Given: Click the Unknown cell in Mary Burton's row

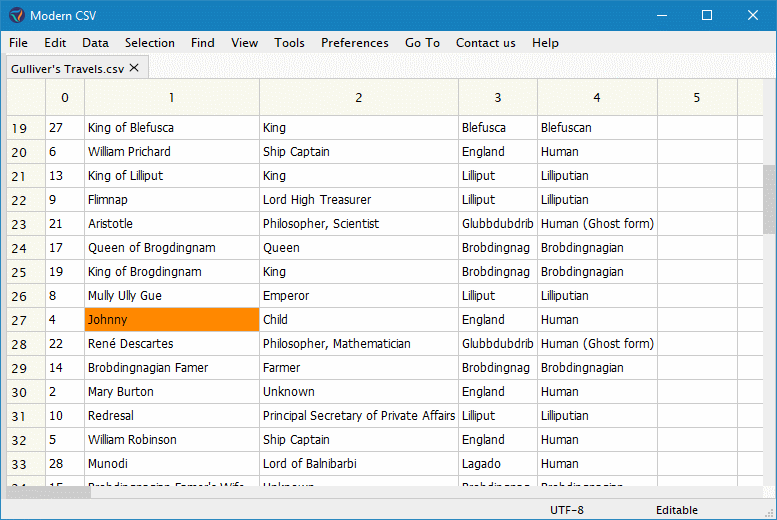Looking at the screenshot, I should click(359, 392).
